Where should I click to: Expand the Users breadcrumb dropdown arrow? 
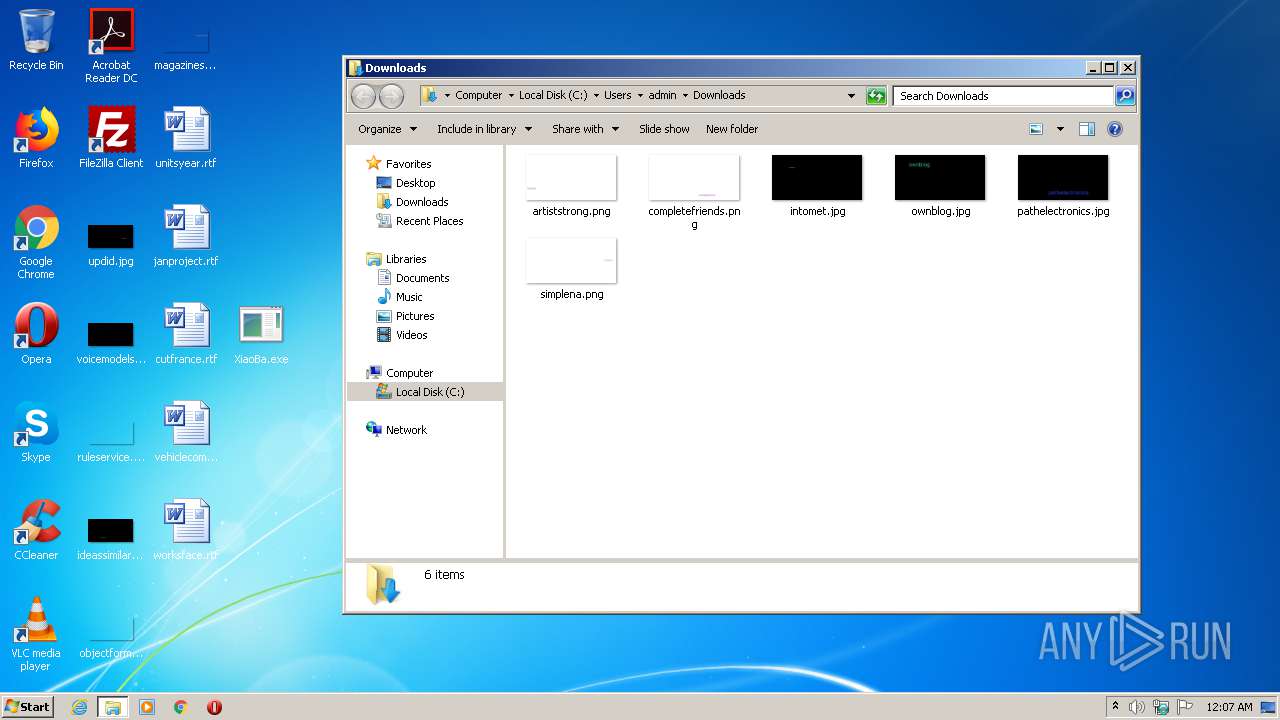click(x=640, y=96)
